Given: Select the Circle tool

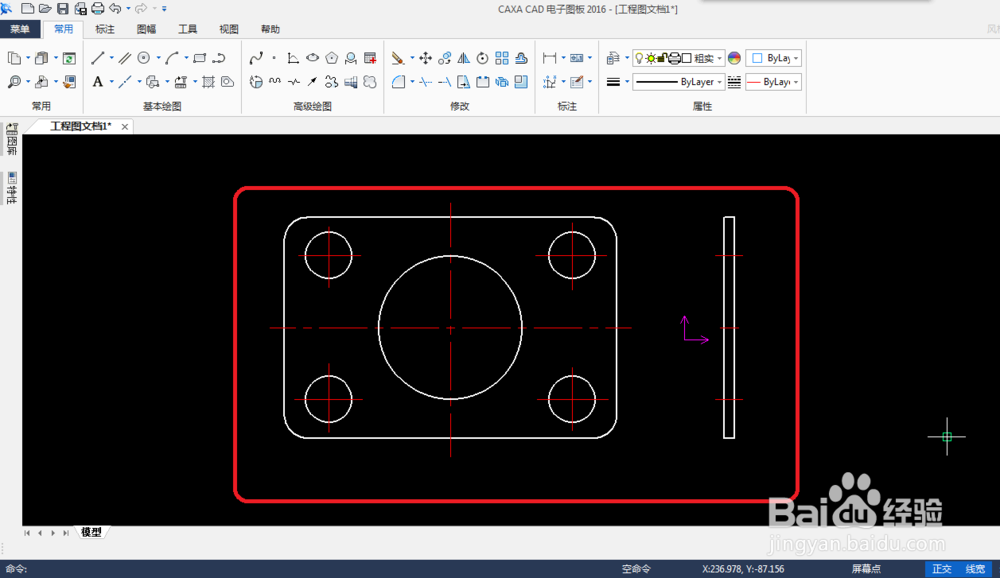Looking at the screenshot, I should [x=144, y=58].
